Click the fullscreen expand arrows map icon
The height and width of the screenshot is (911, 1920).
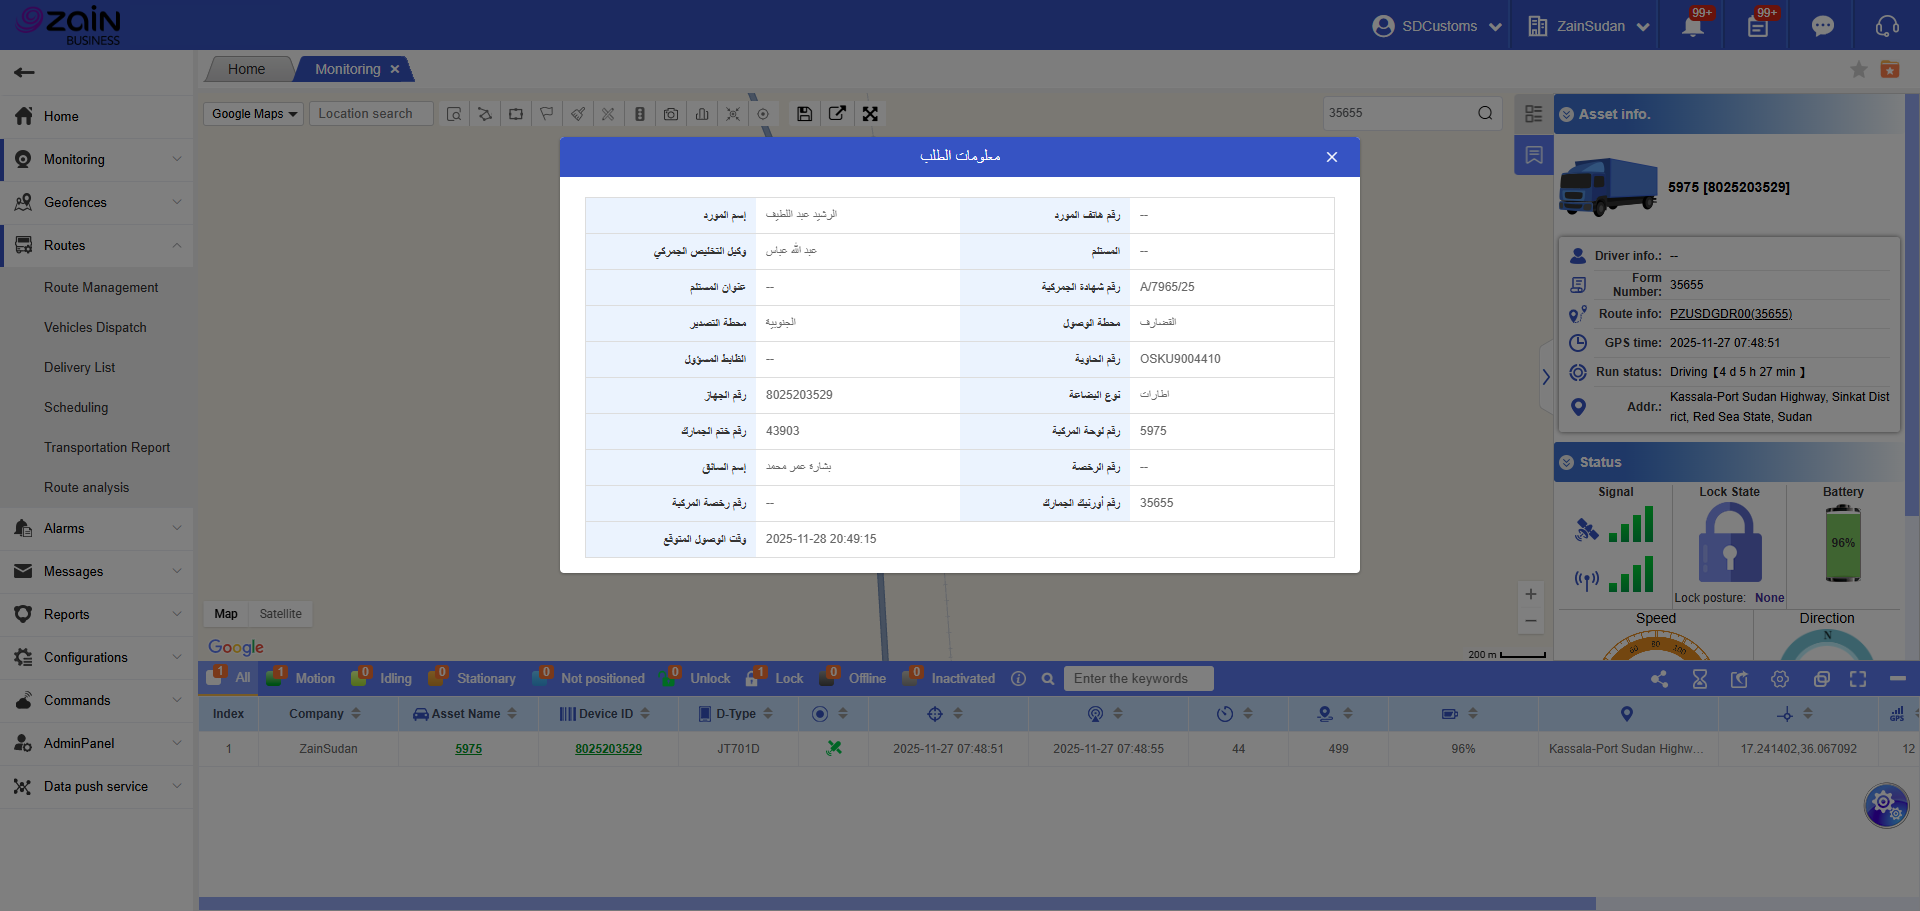tap(870, 114)
